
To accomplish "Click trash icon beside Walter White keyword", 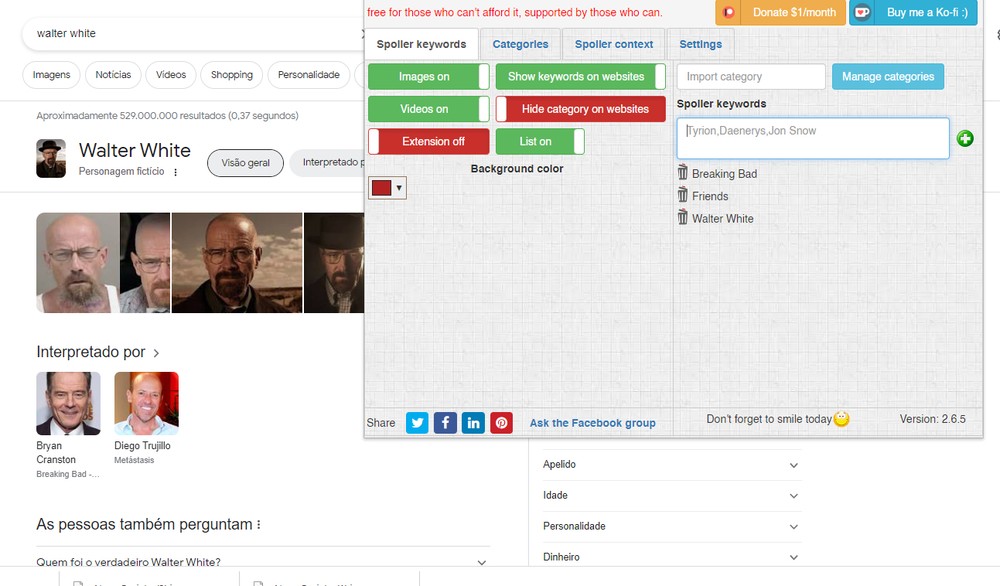I will [x=682, y=217].
